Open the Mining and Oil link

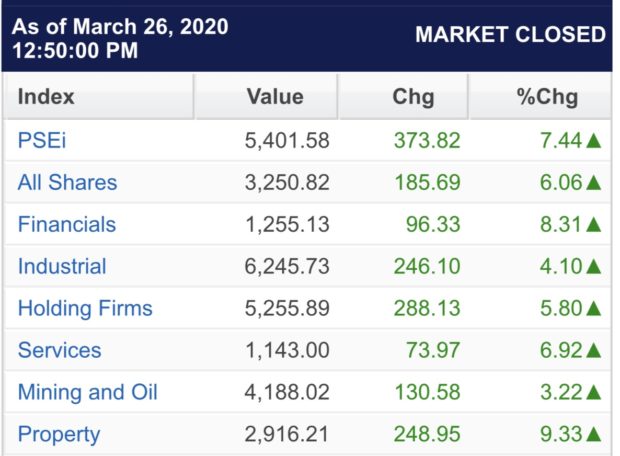(x=88, y=392)
